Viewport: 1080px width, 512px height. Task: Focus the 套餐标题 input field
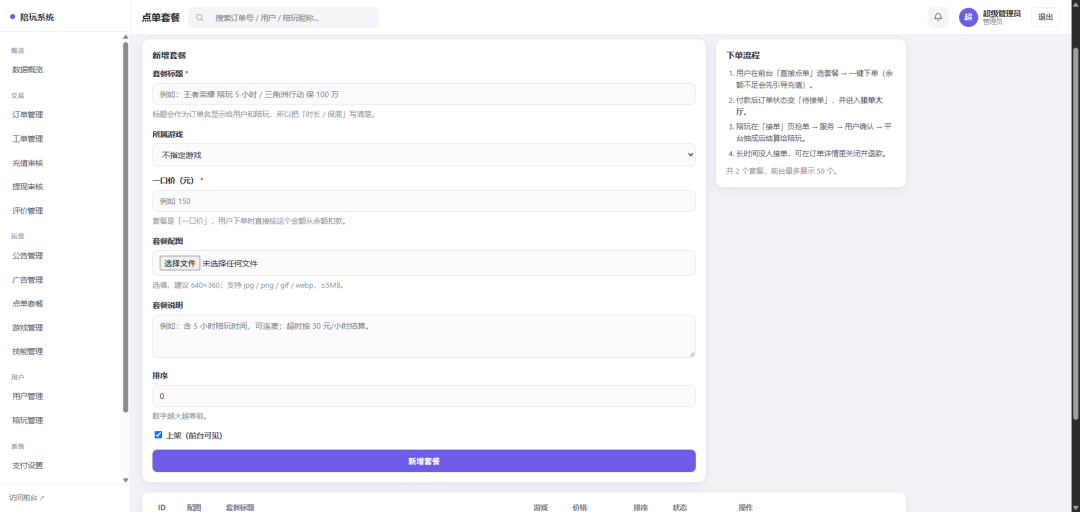click(x=424, y=94)
